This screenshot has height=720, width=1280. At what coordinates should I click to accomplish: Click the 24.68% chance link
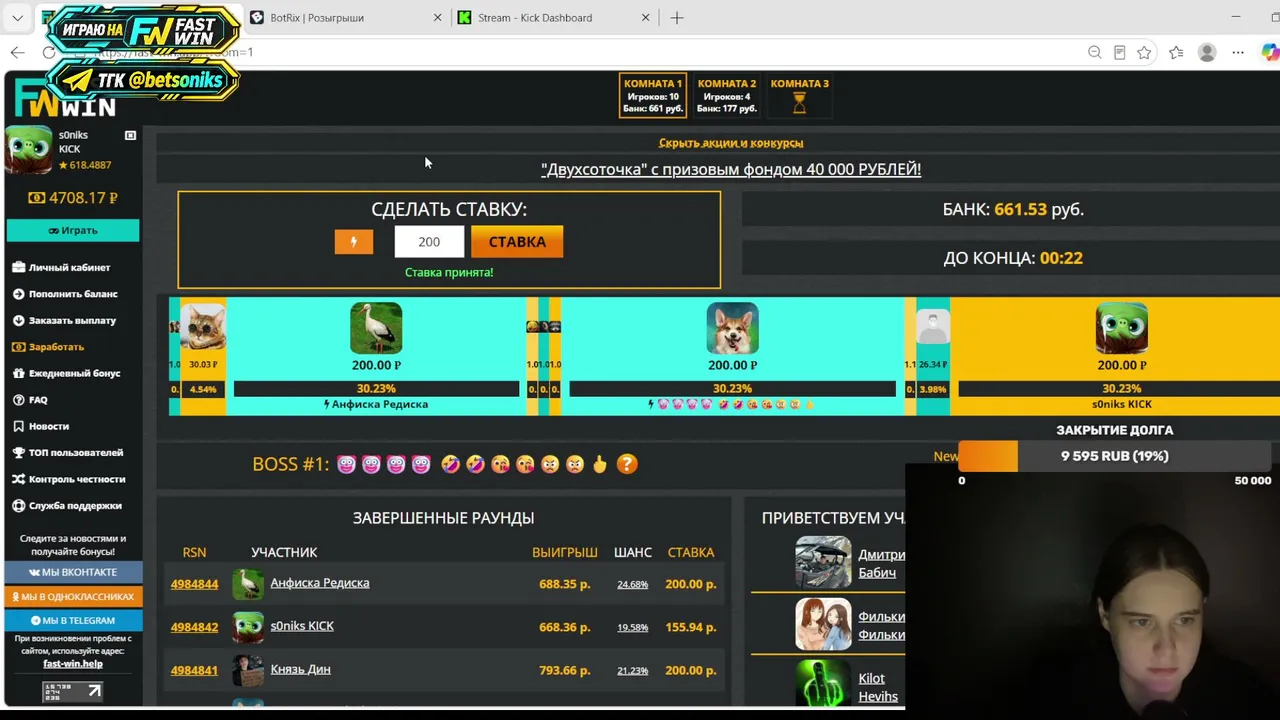pos(632,584)
